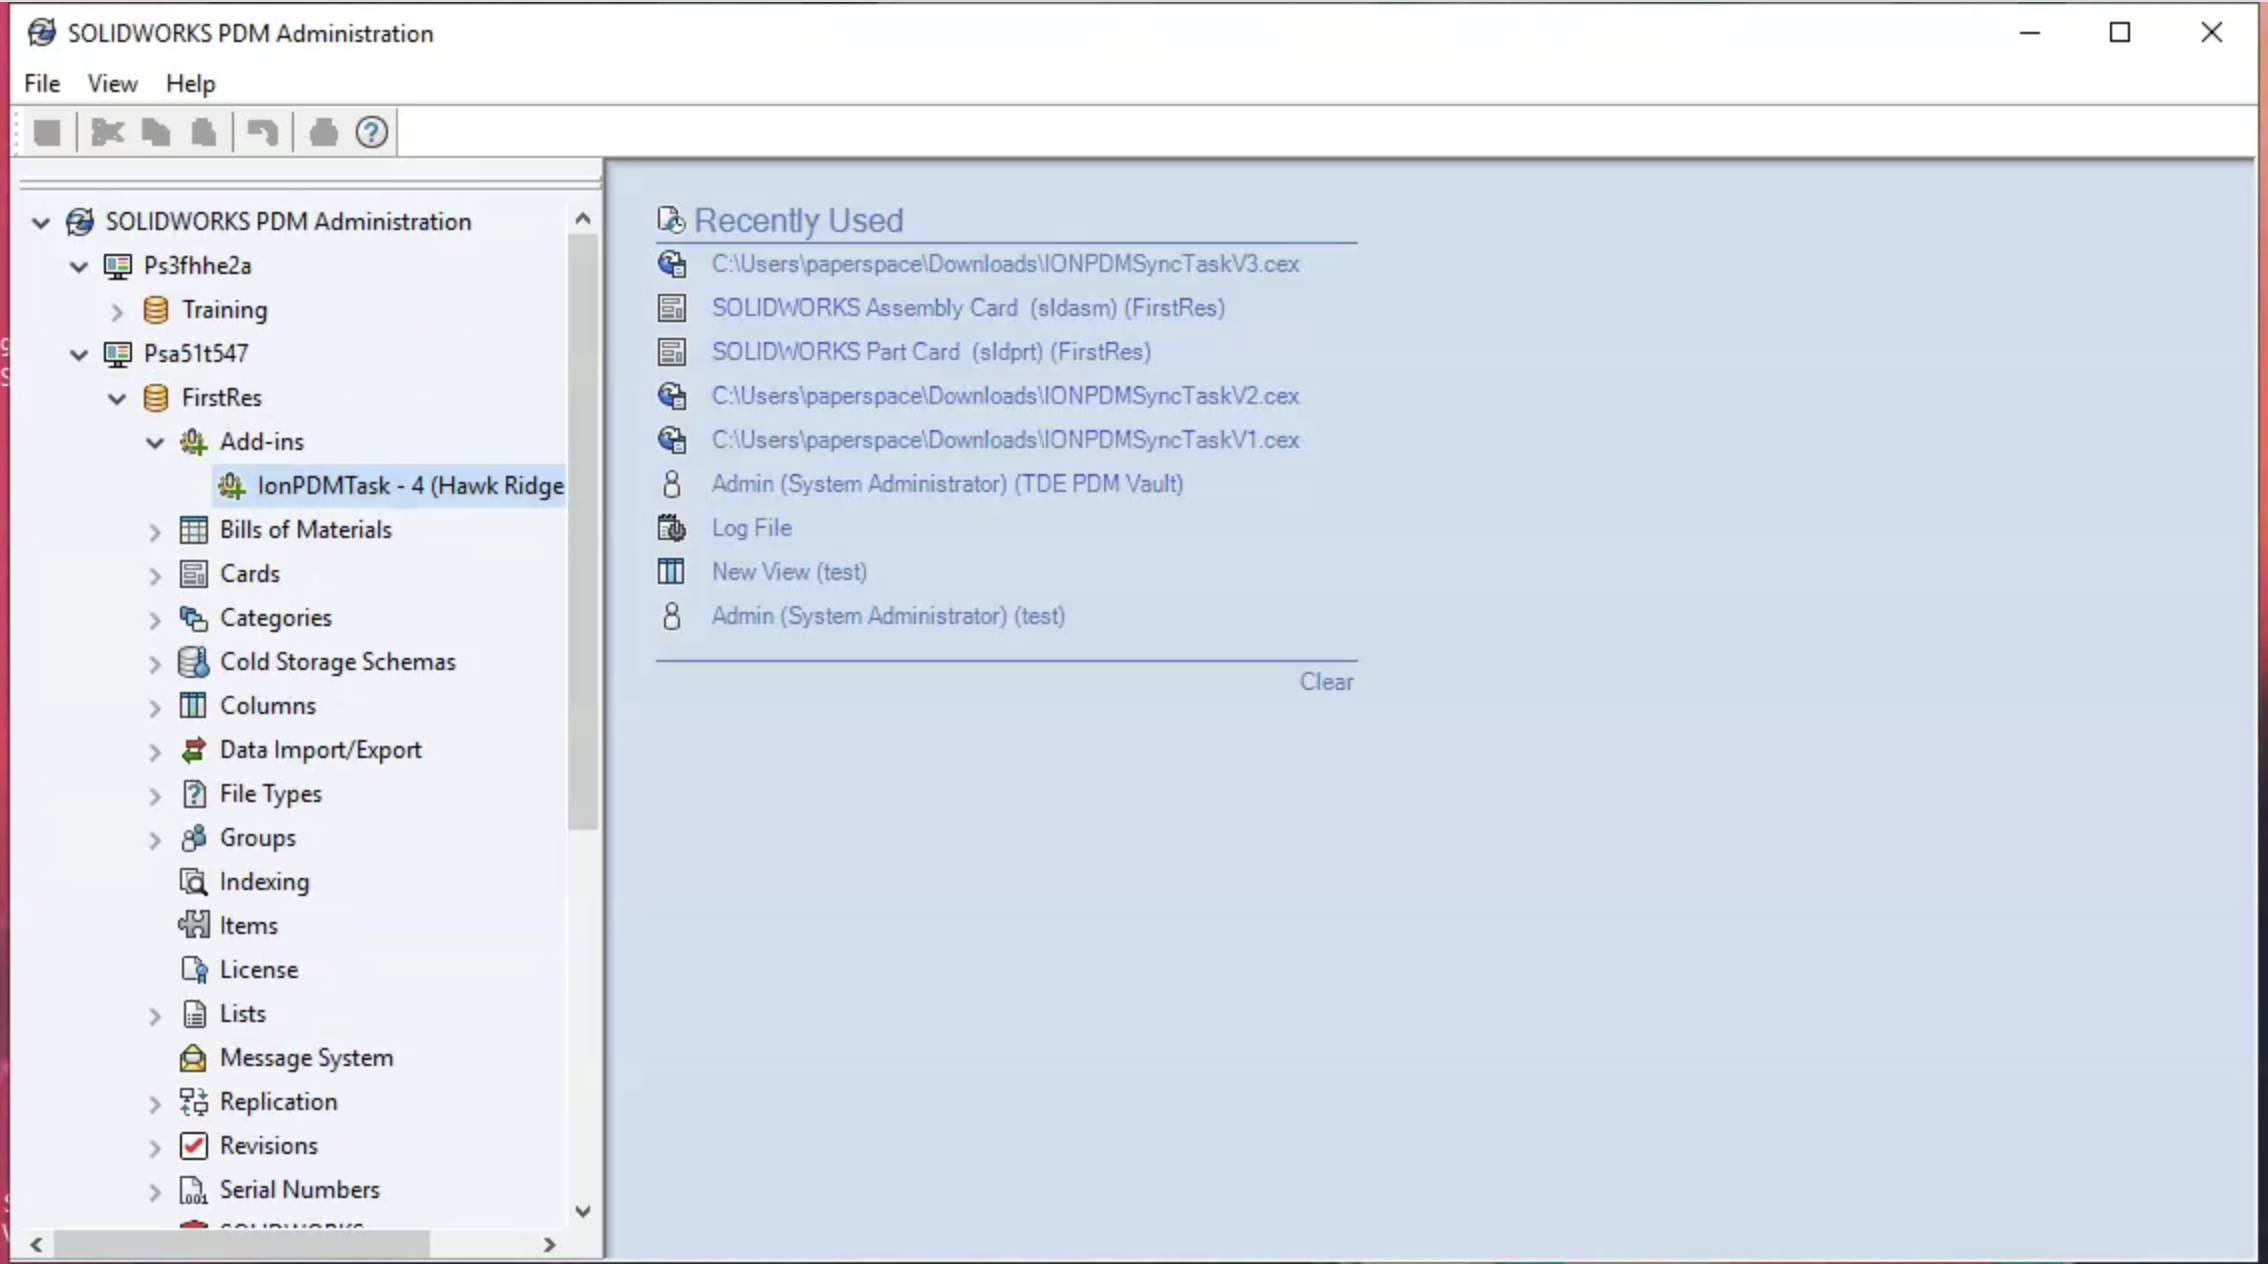The height and width of the screenshot is (1264, 2268).
Task: Click the Add-ins gear icon
Action: (194, 442)
